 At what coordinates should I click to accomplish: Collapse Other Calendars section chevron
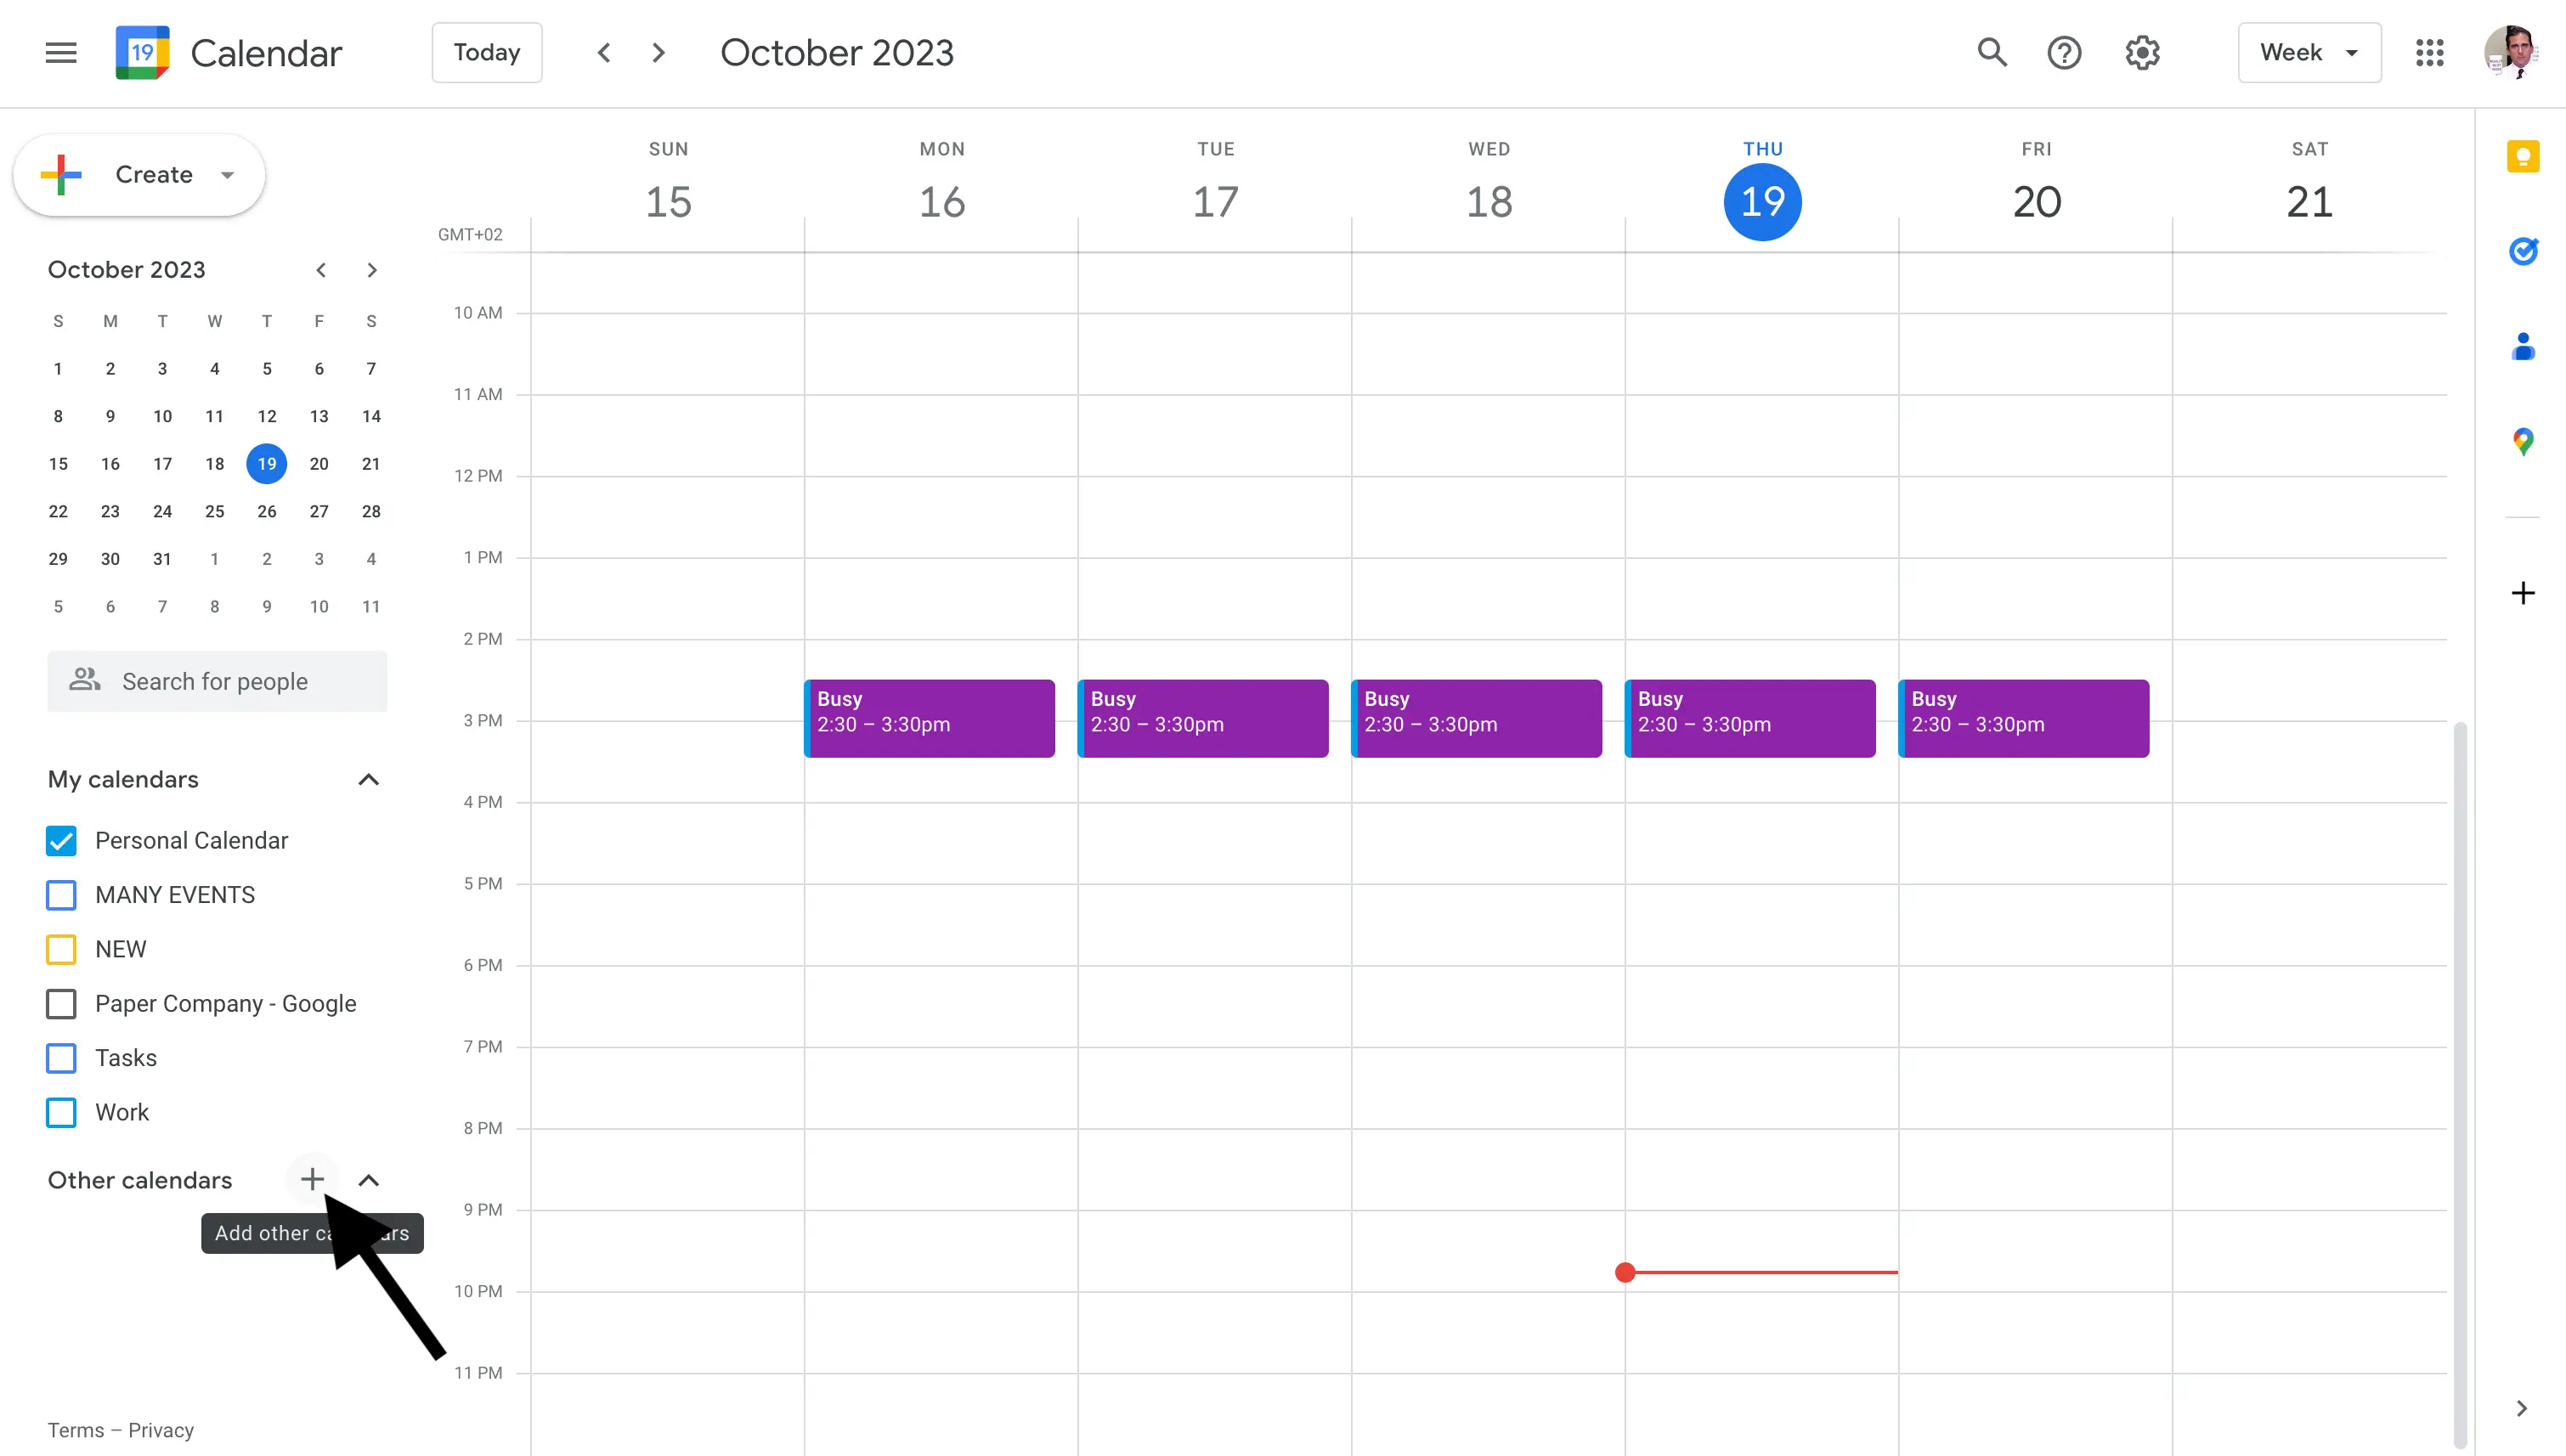[369, 1179]
